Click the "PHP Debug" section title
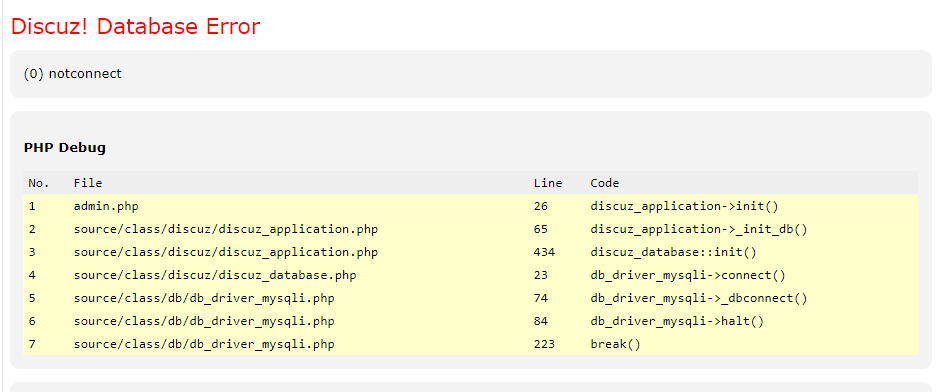 pyautogui.click(x=65, y=147)
